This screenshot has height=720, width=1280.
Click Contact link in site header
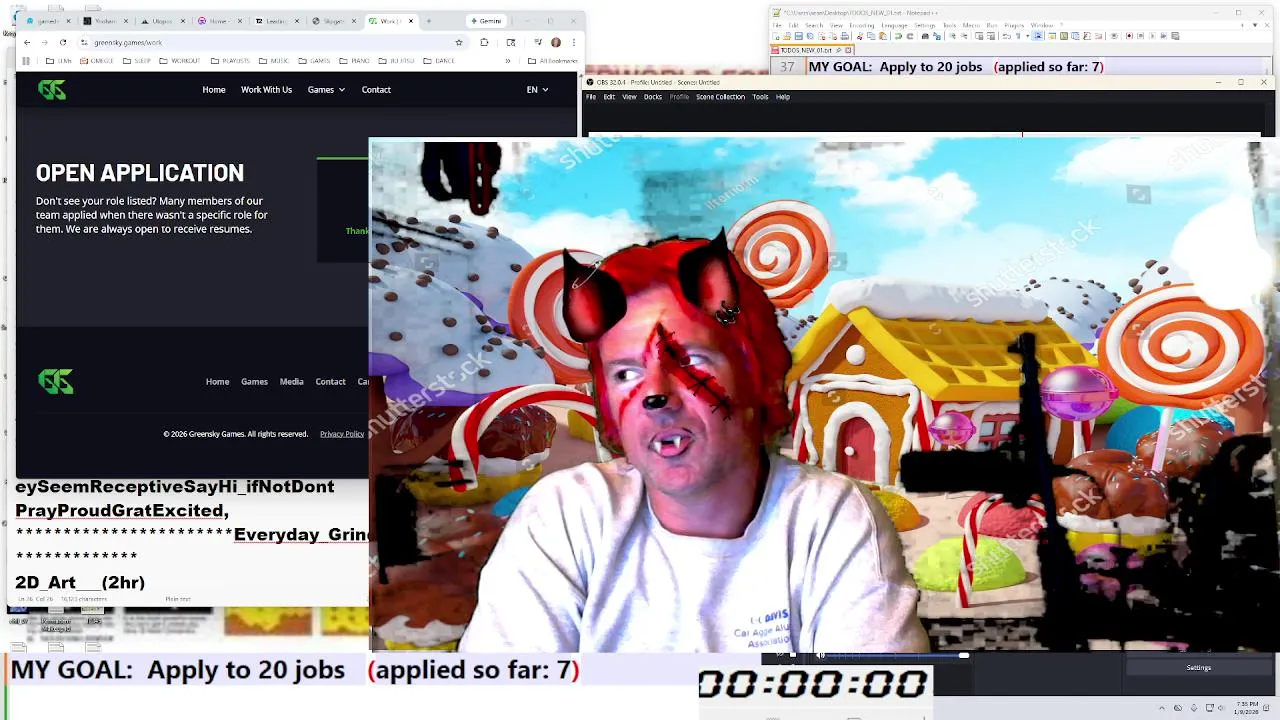pyautogui.click(x=376, y=90)
